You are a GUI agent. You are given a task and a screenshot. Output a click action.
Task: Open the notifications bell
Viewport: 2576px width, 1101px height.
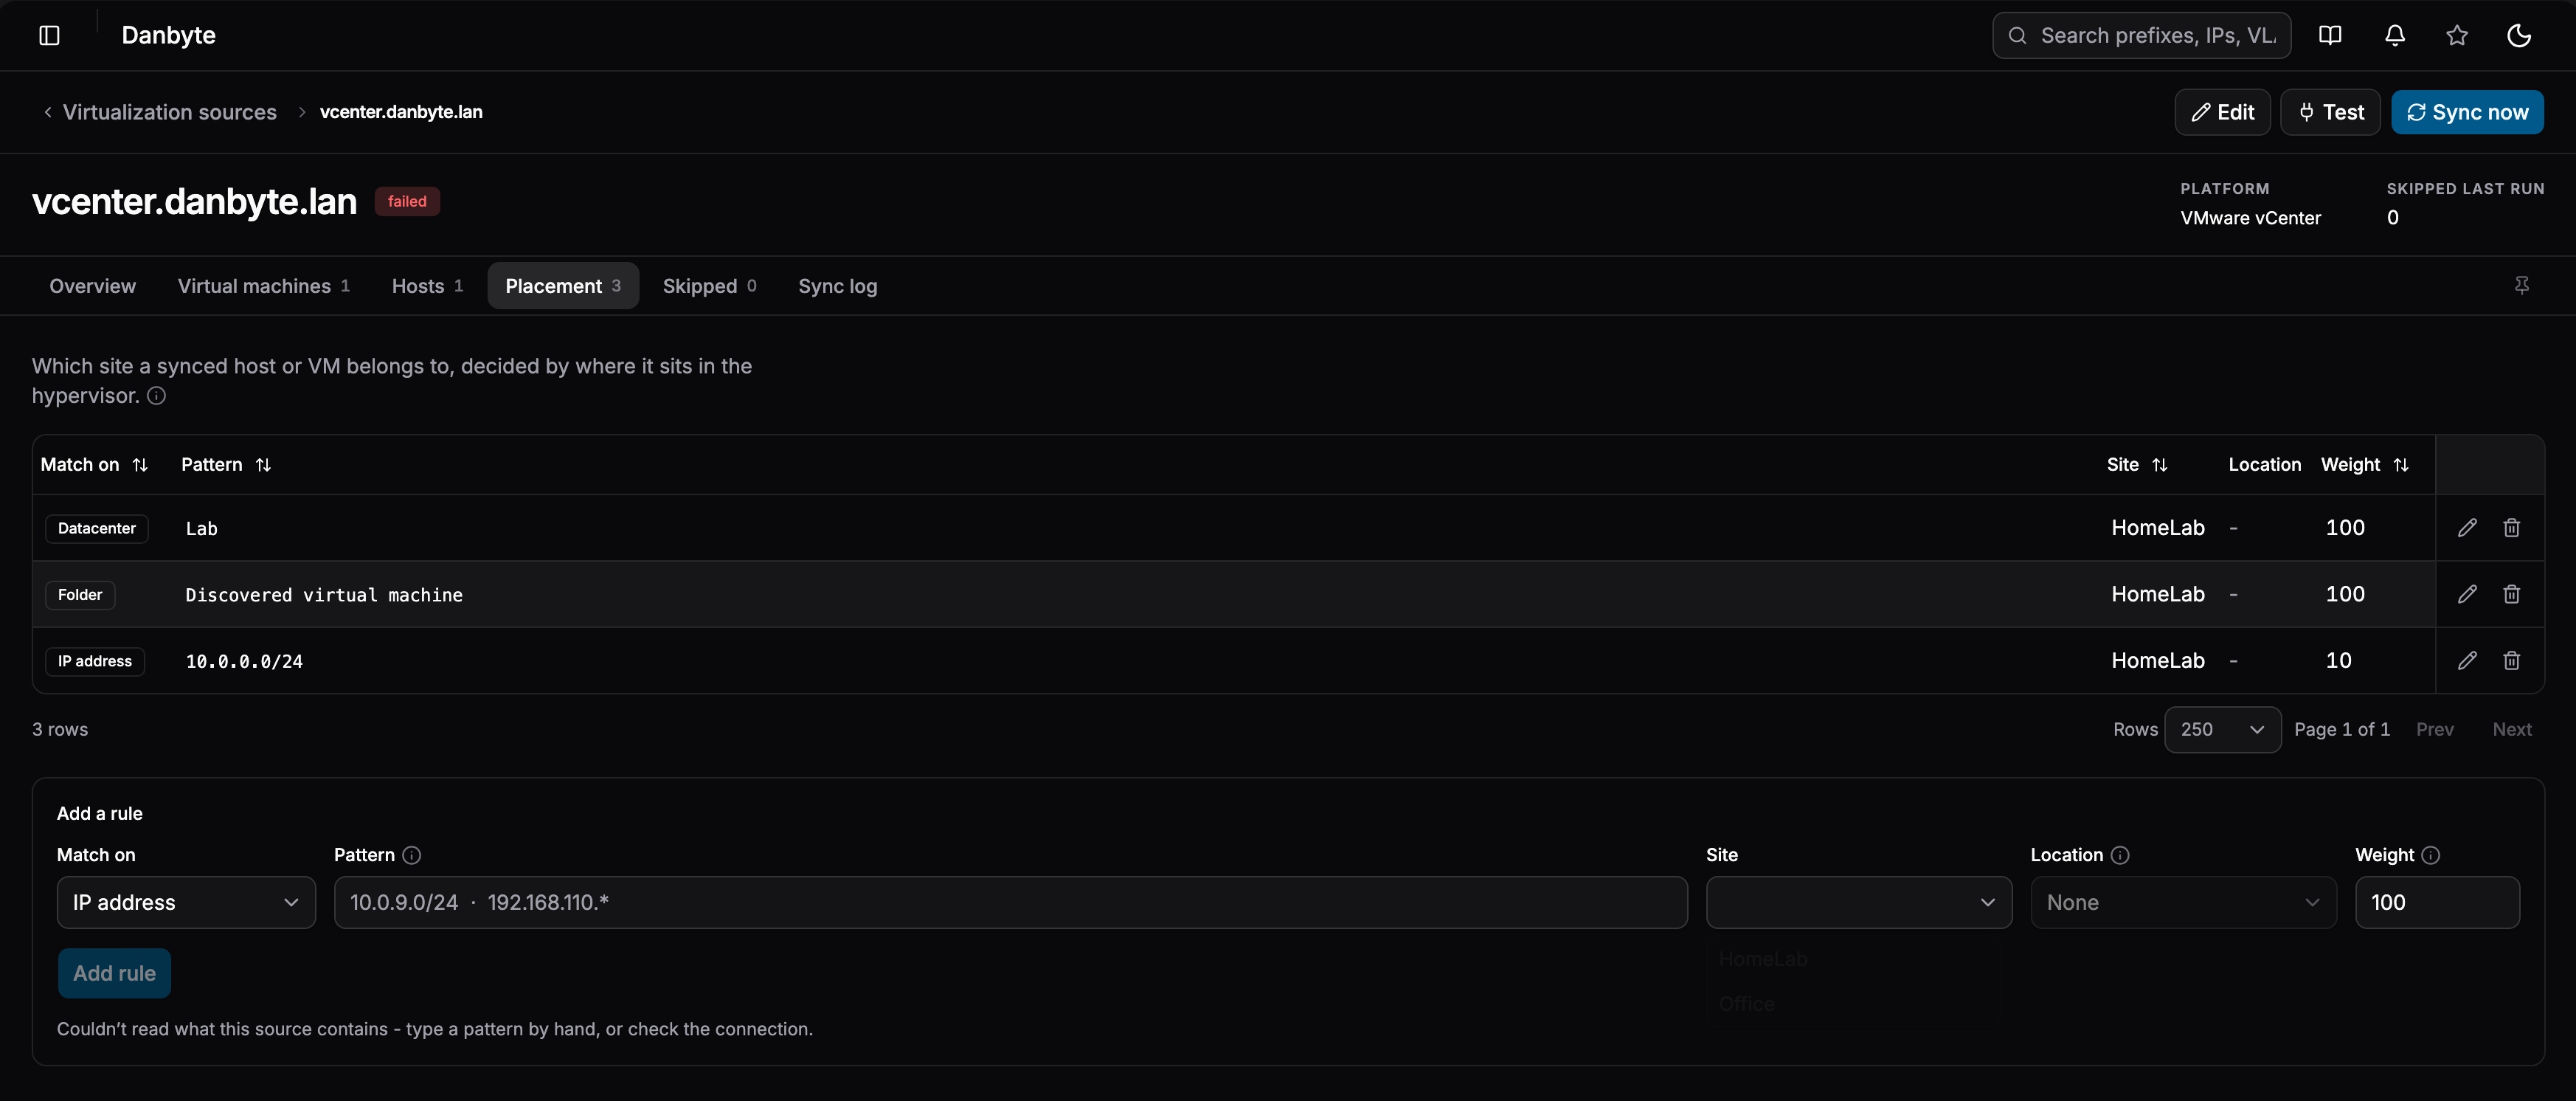click(x=2395, y=35)
